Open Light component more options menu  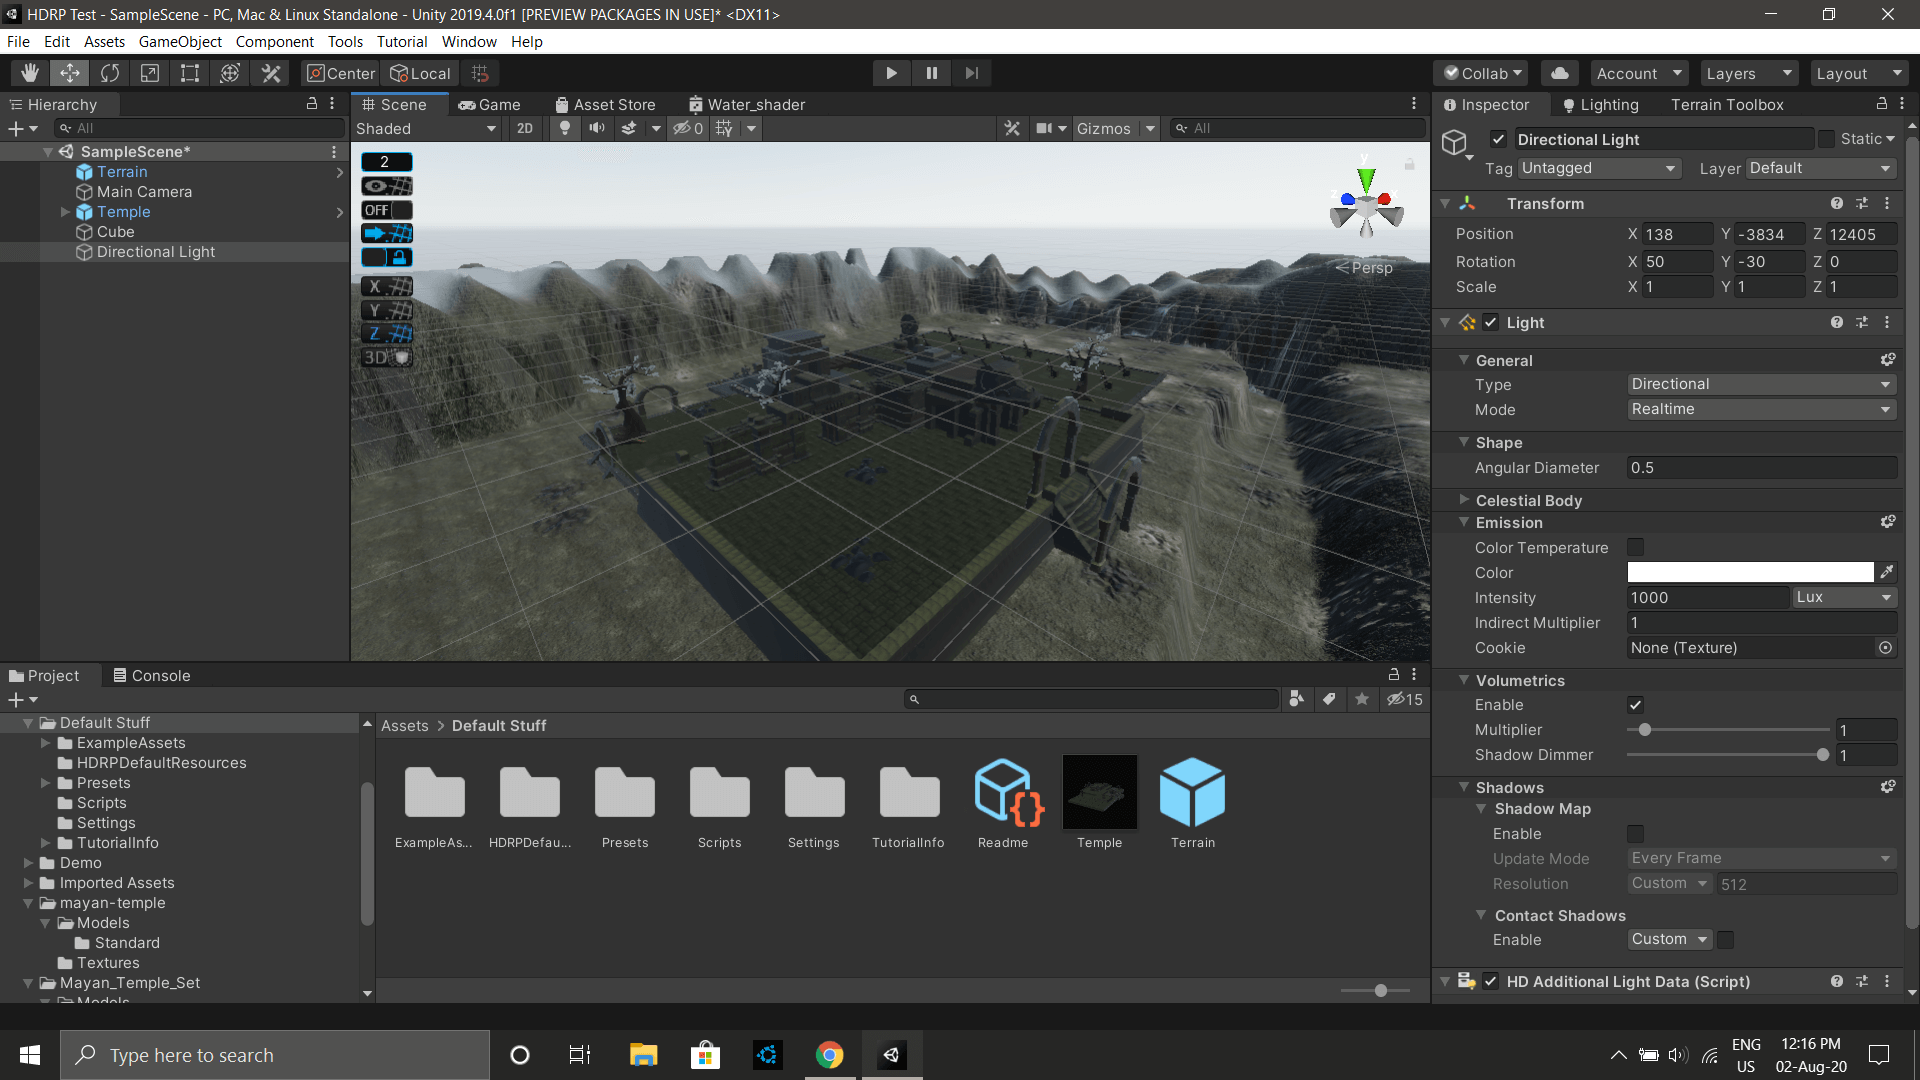pyautogui.click(x=1887, y=322)
